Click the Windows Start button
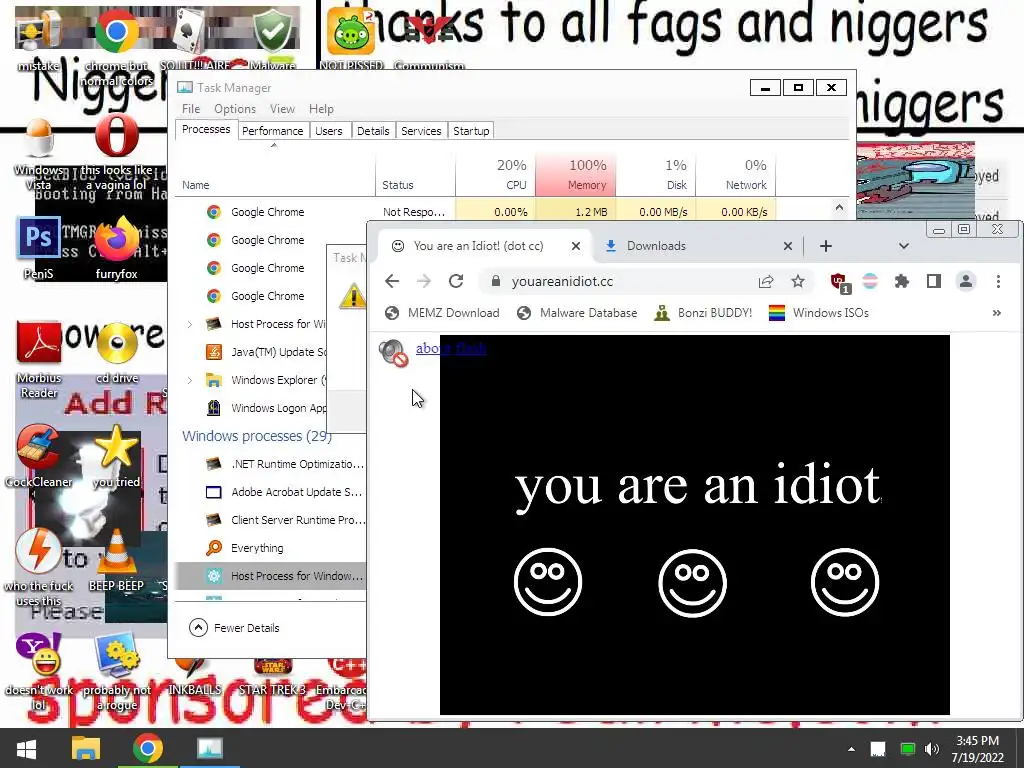Viewport: 1024px width, 768px height. tap(26, 748)
